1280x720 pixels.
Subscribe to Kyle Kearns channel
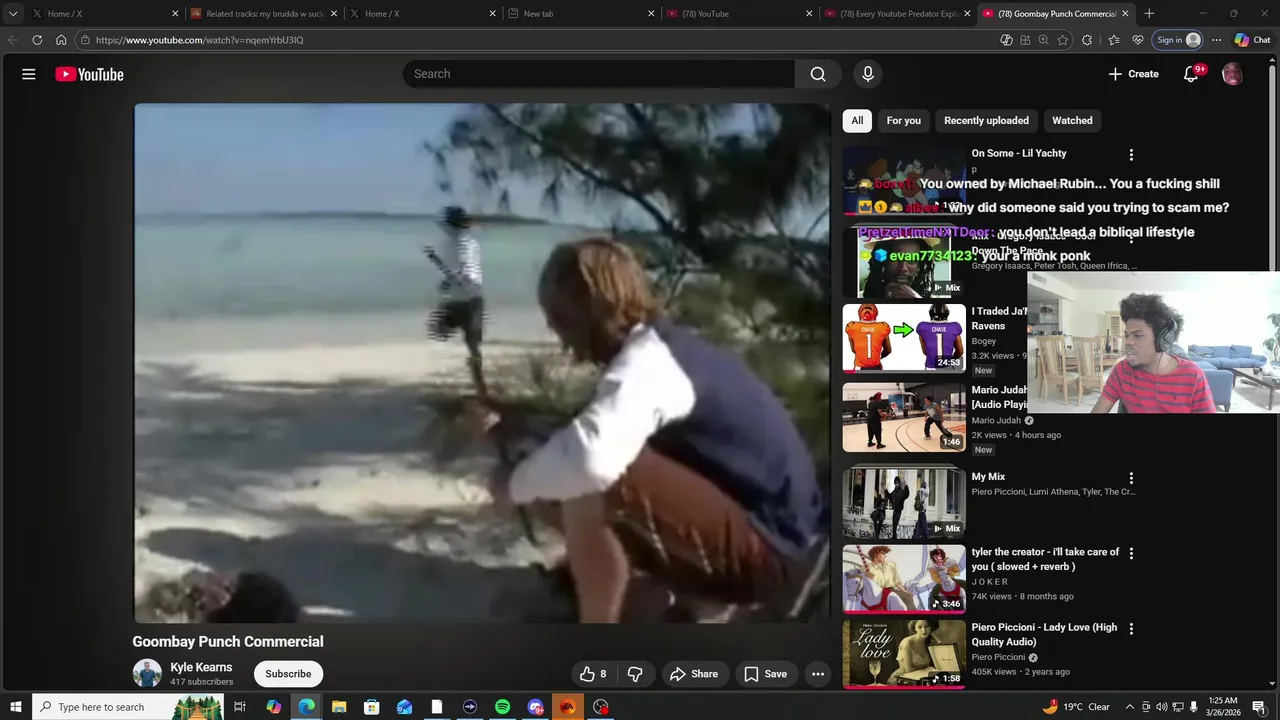coord(288,674)
